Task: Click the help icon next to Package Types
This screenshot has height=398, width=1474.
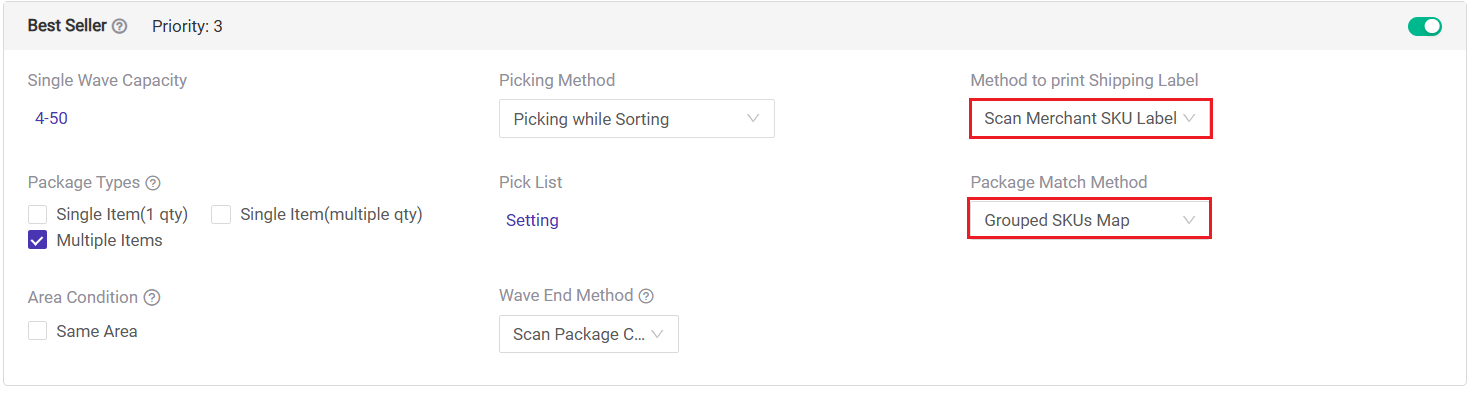Action: 153,183
